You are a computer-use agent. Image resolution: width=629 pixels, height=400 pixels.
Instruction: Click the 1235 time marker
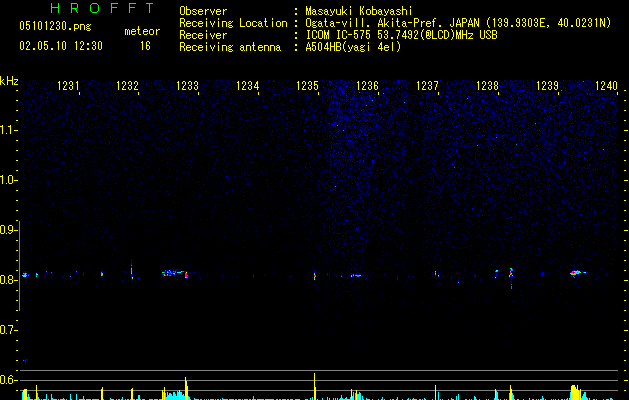click(x=307, y=86)
